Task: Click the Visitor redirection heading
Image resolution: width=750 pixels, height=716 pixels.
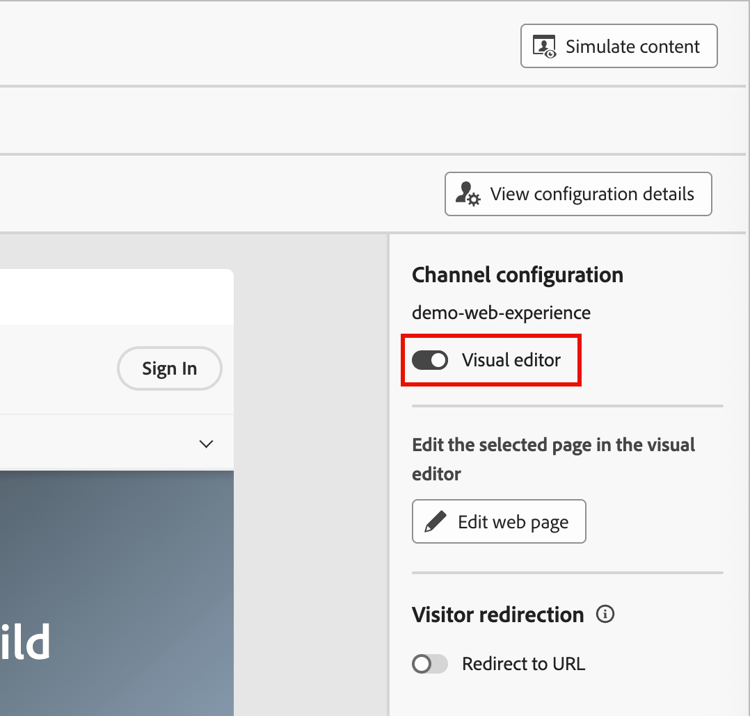Action: tap(497, 615)
